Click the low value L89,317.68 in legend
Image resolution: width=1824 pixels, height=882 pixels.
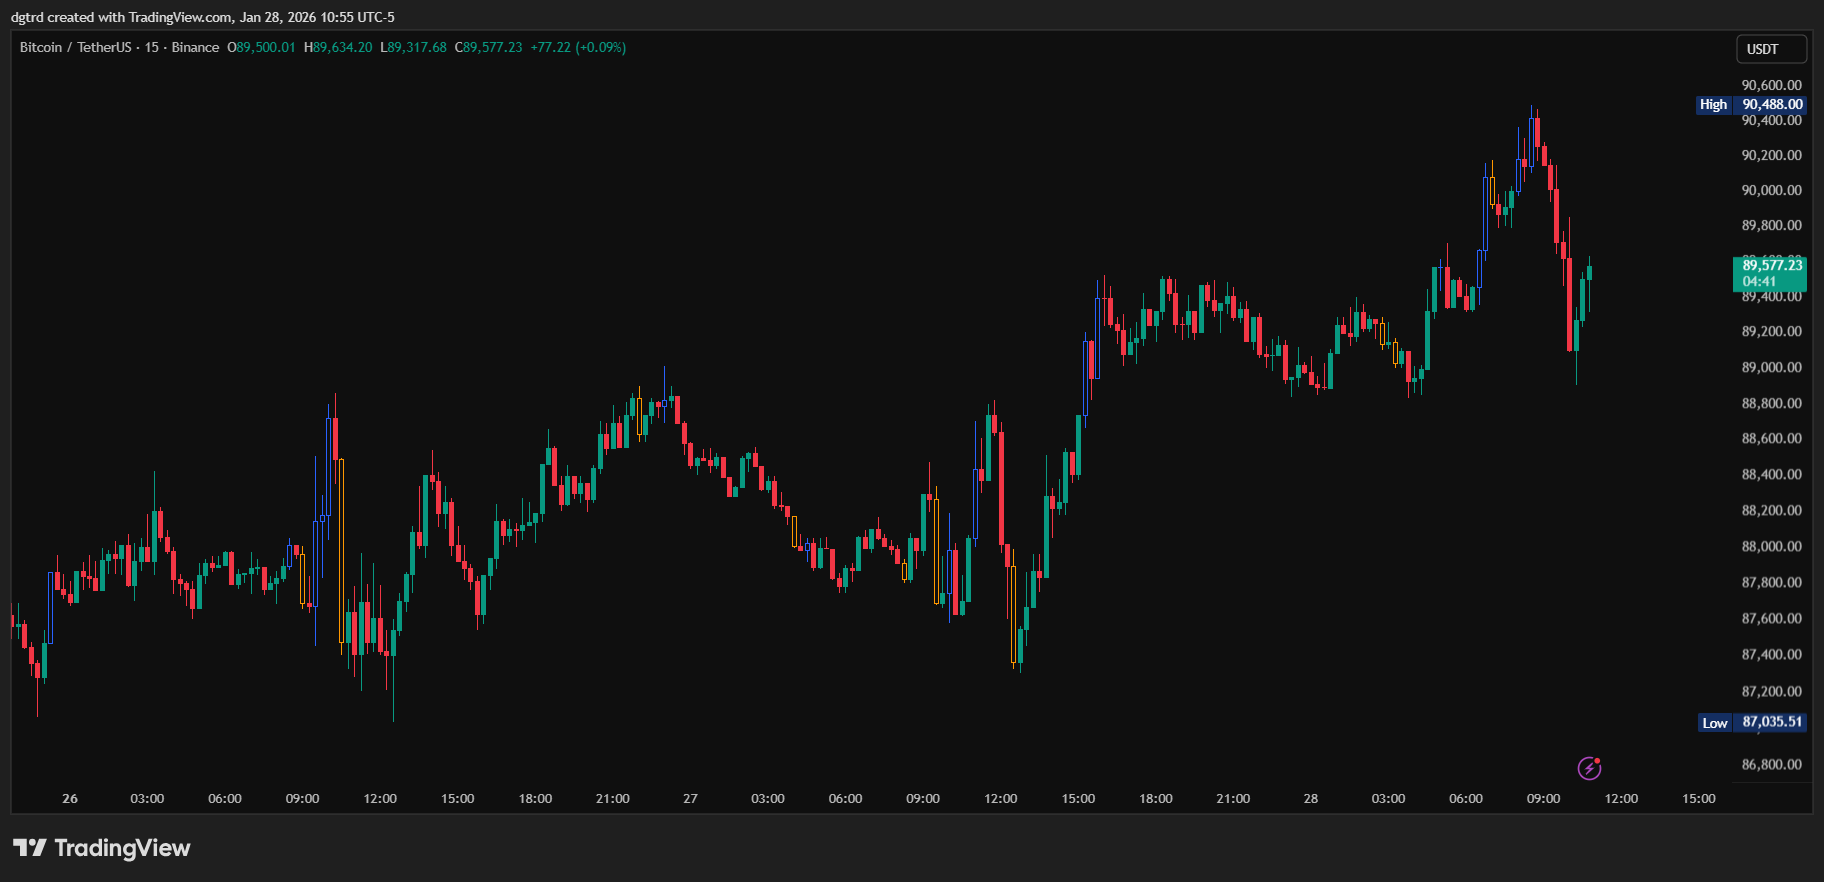[x=413, y=47]
